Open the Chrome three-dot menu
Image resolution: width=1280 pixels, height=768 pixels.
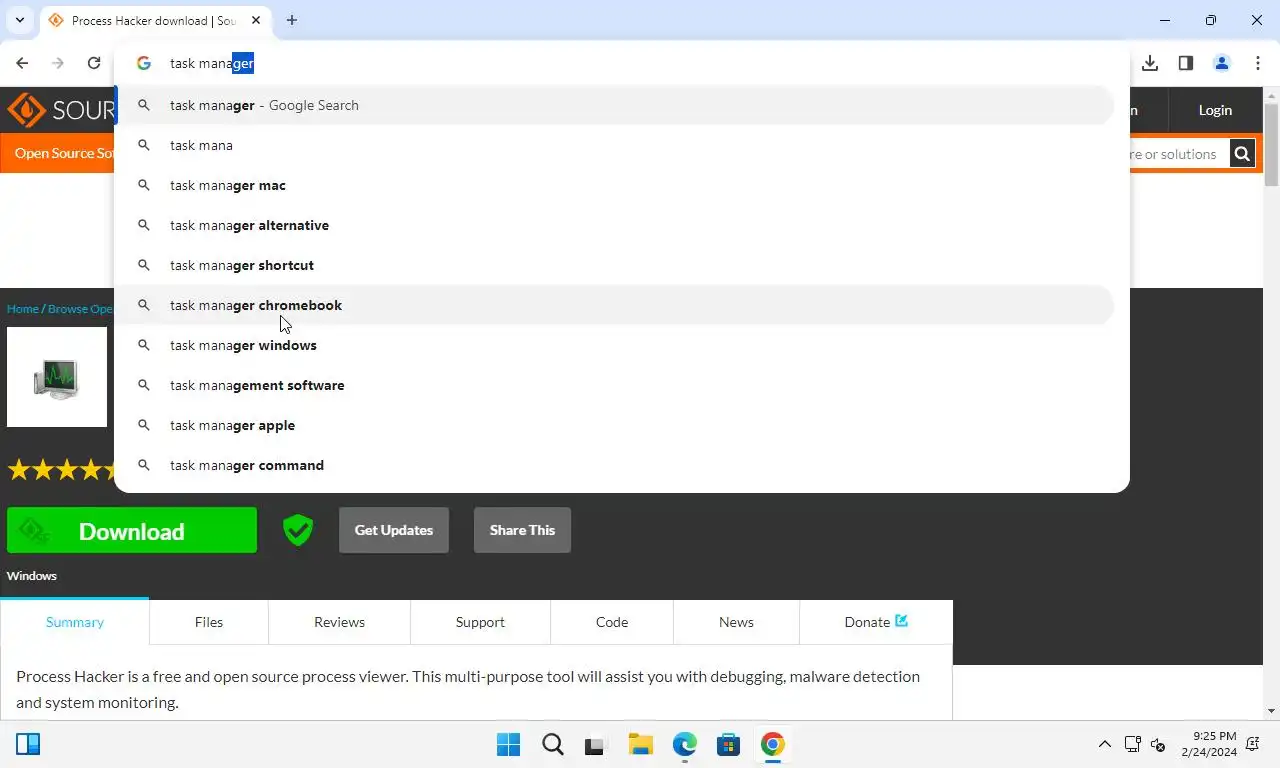(1258, 63)
